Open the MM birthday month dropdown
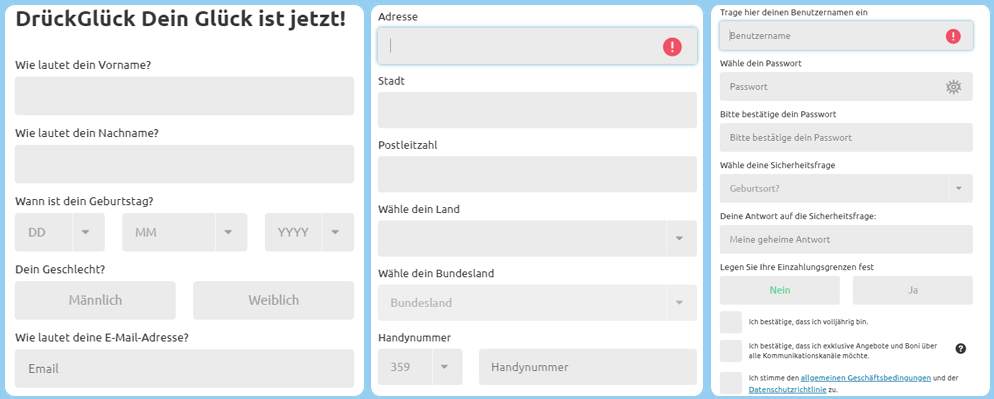 tap(184, 232)
